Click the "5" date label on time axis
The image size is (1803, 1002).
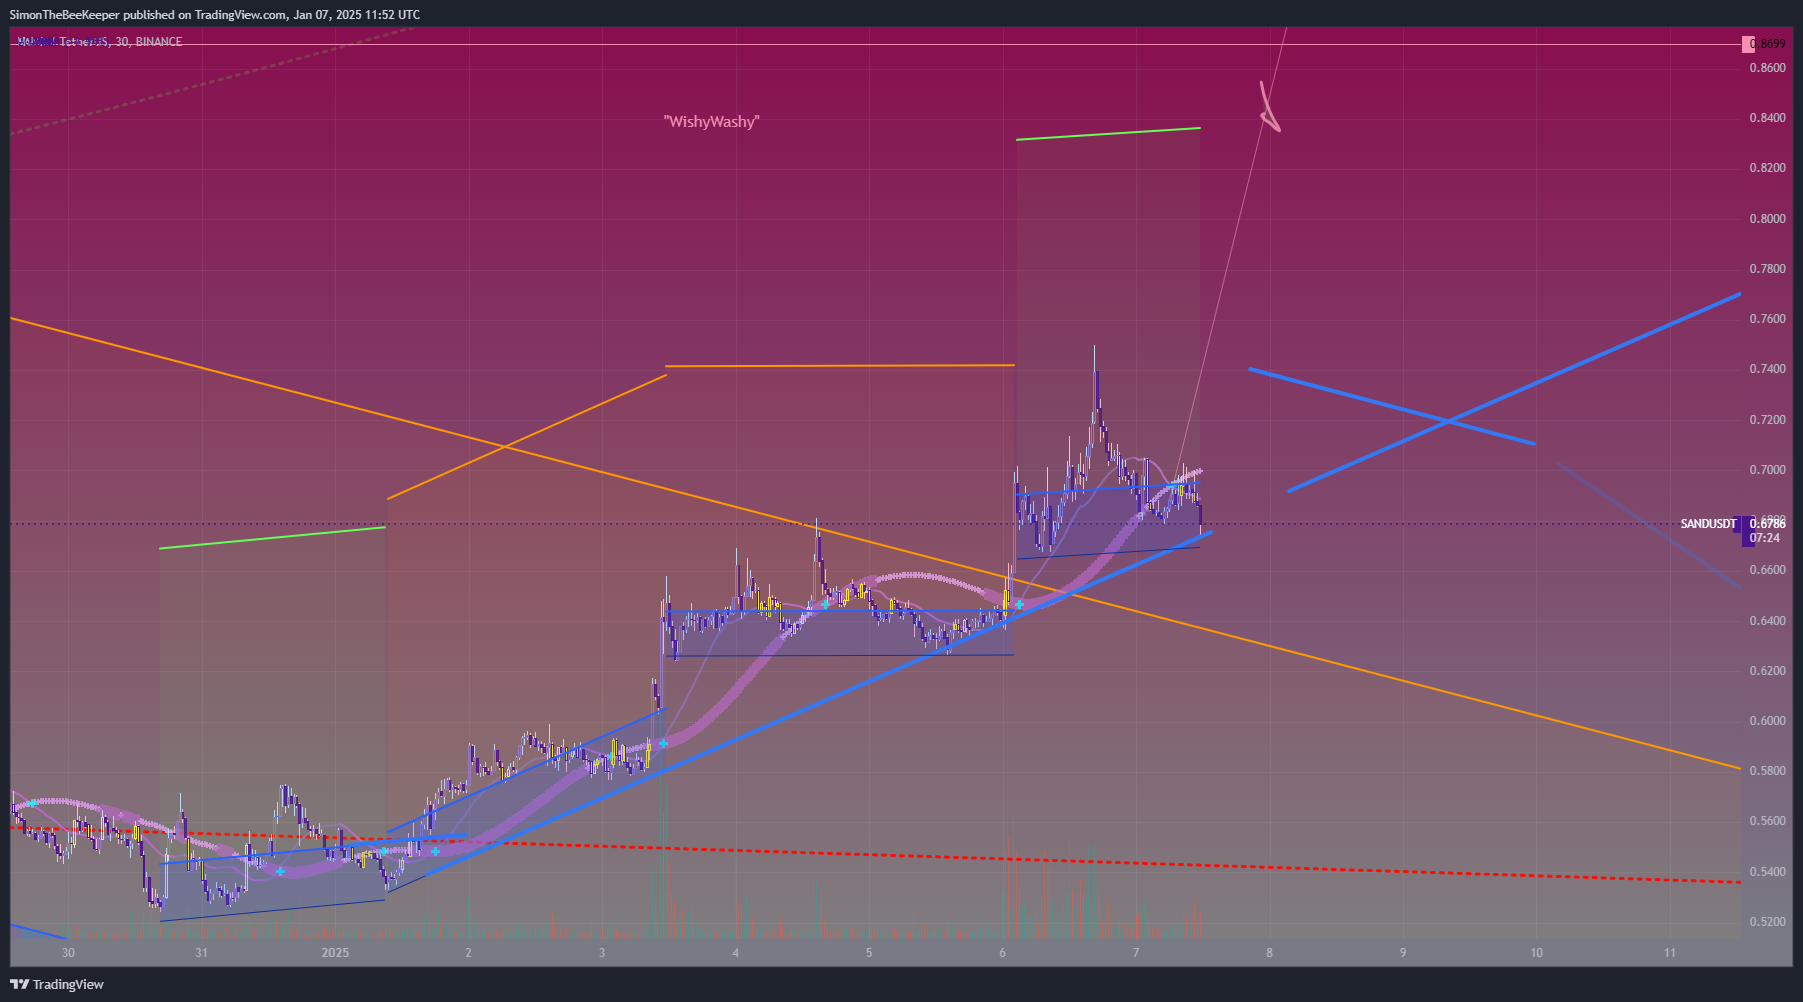tap(869, 953)
